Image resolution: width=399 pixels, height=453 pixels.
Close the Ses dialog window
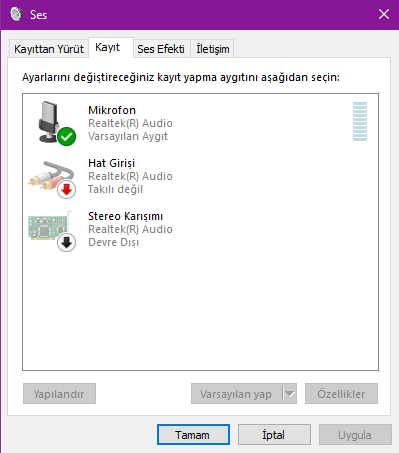pyautogui.click(x=384, y=14)
